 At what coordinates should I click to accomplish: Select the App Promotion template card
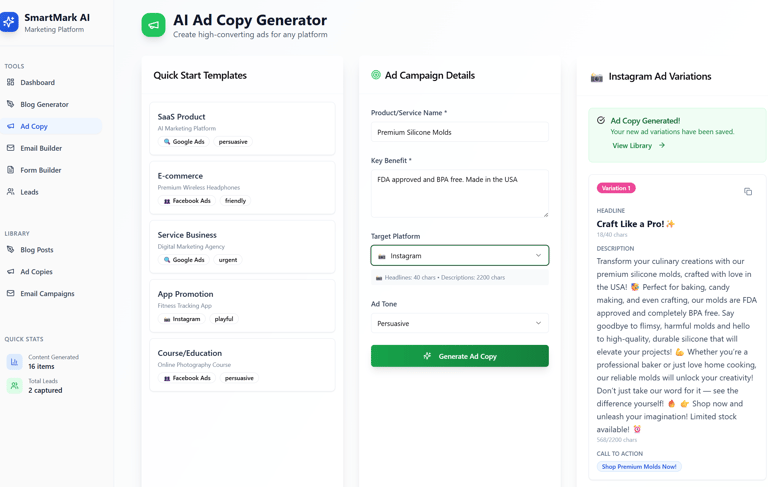(x=242, y=305)
